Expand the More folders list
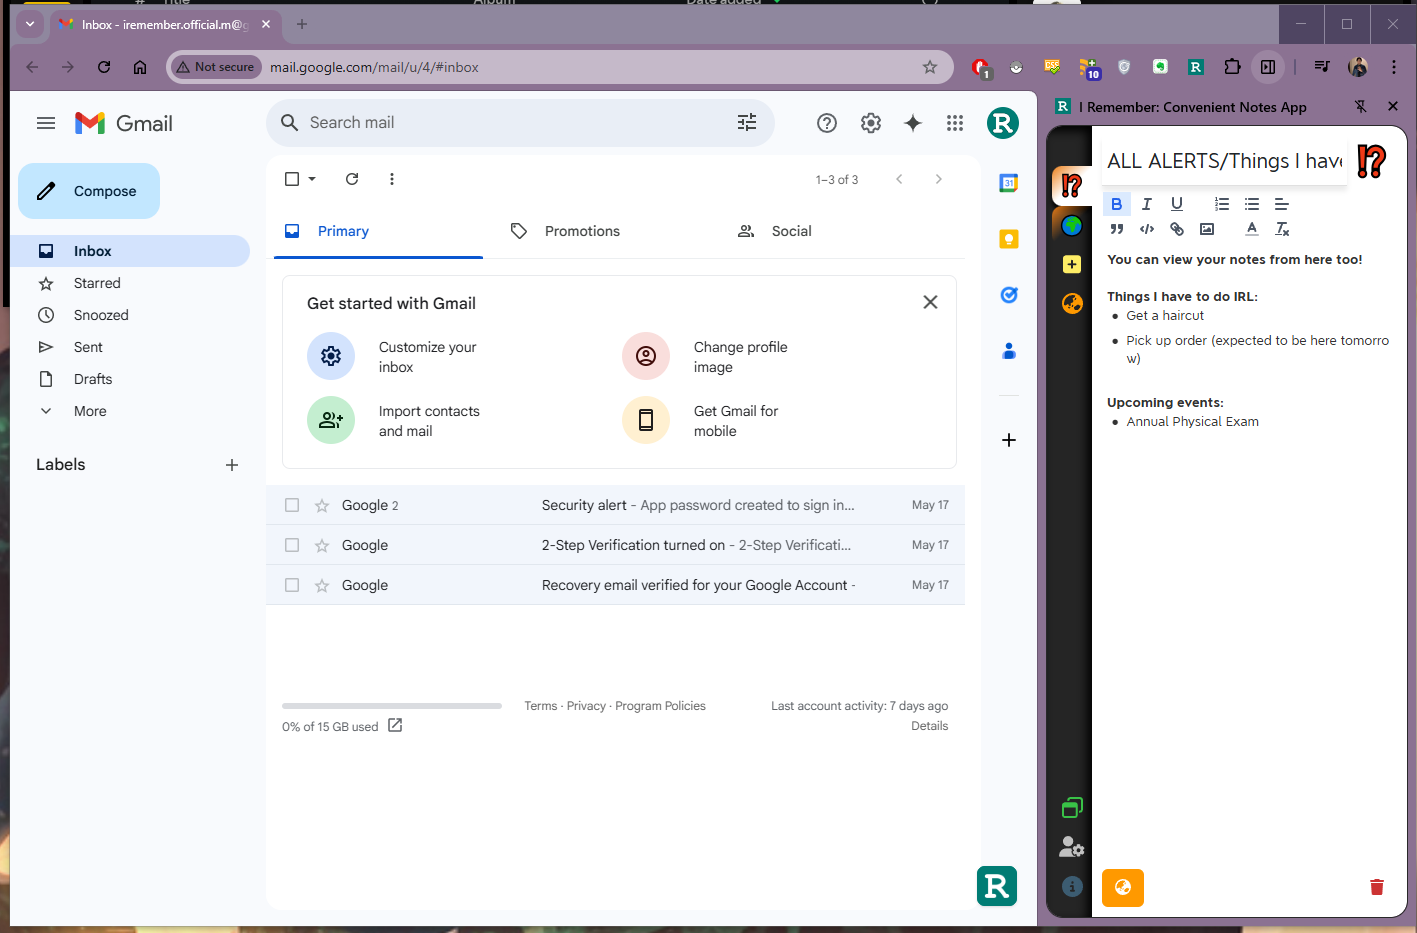Viewport: 1417px width, 933px height. 90,411
